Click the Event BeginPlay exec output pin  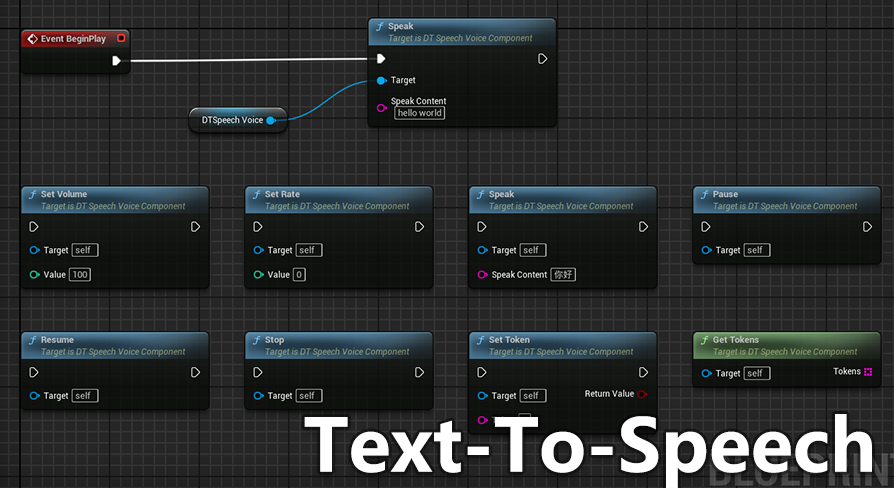tap(117, 61)
